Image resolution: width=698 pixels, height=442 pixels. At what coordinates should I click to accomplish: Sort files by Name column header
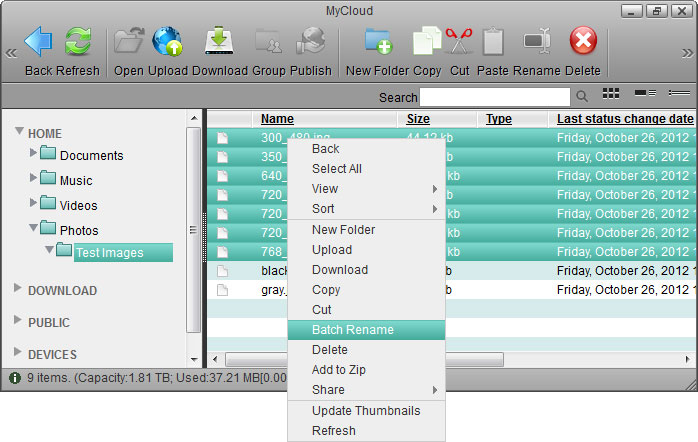tap(277, 119)
